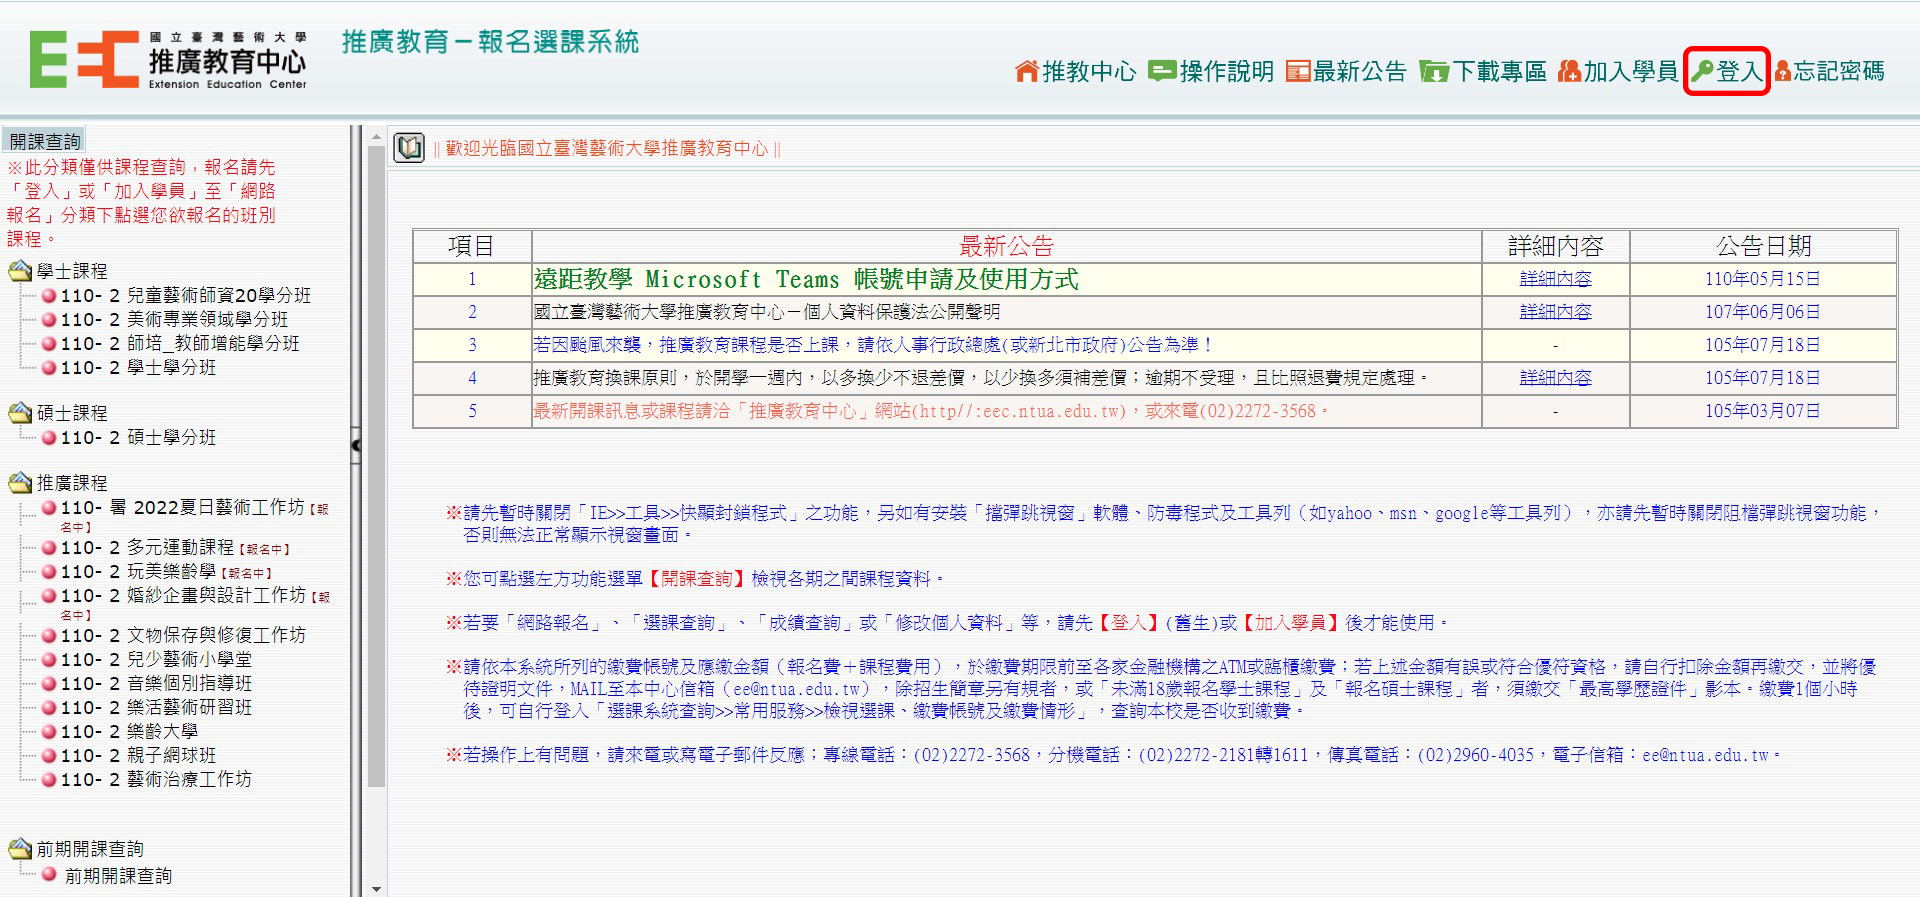The height and width of the screenshot is (897, 1920).
Task: Click the 登入 login key icon
Action: click(1702, 71)
